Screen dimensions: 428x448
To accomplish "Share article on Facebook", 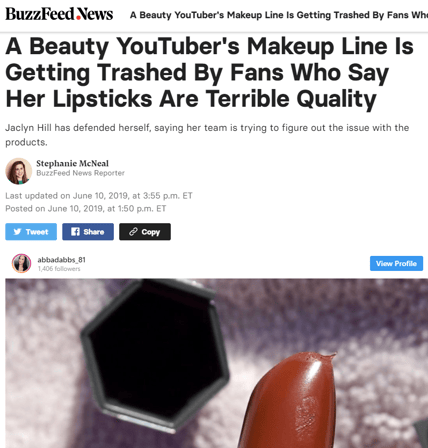I will [x=88, y=232].
